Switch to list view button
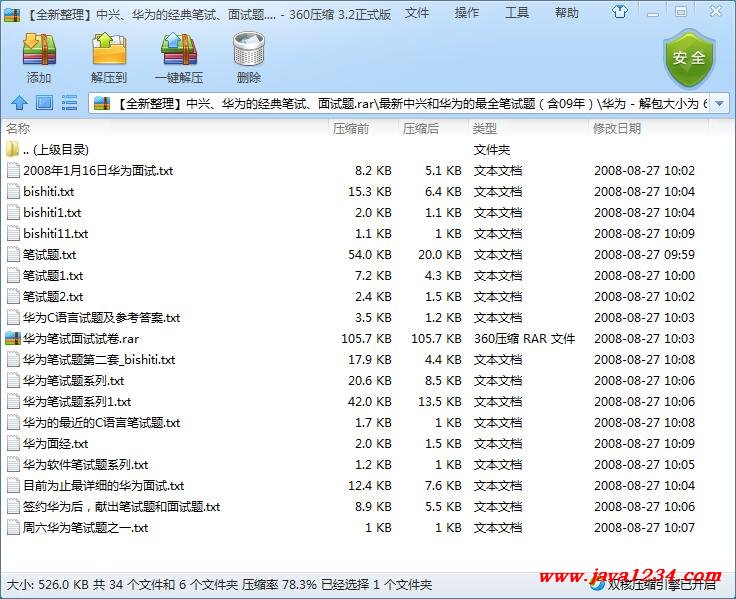 click(x=69, y=102)
